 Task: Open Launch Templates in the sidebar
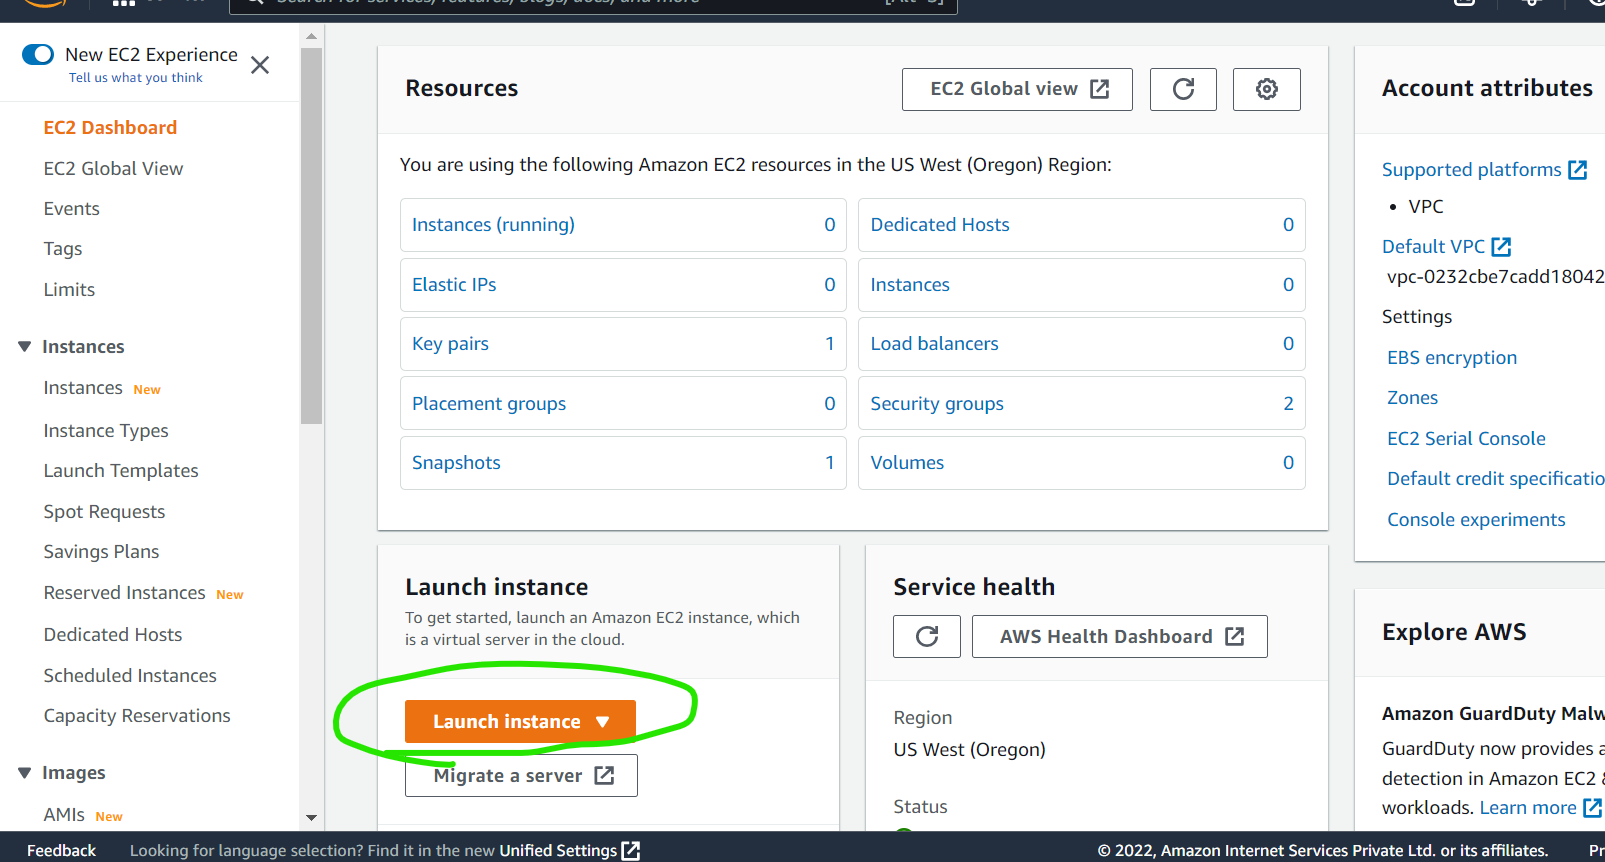121,471
